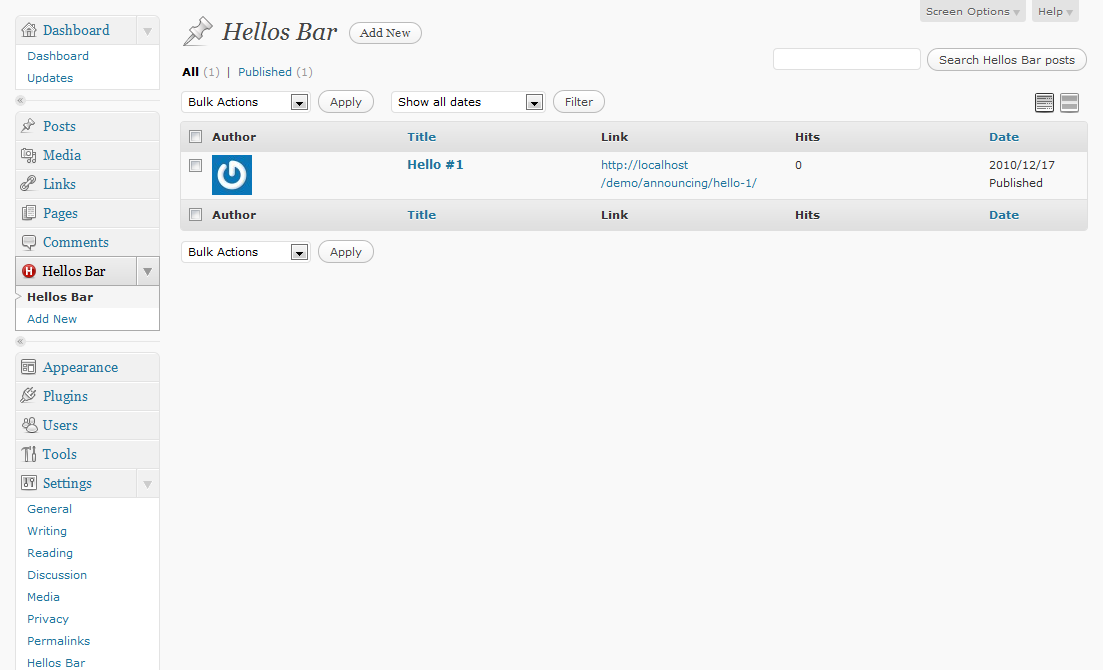1103x670 pixels.
Task: Open the bottom Bulk Actions dropdown
Action: pos(246,252)
